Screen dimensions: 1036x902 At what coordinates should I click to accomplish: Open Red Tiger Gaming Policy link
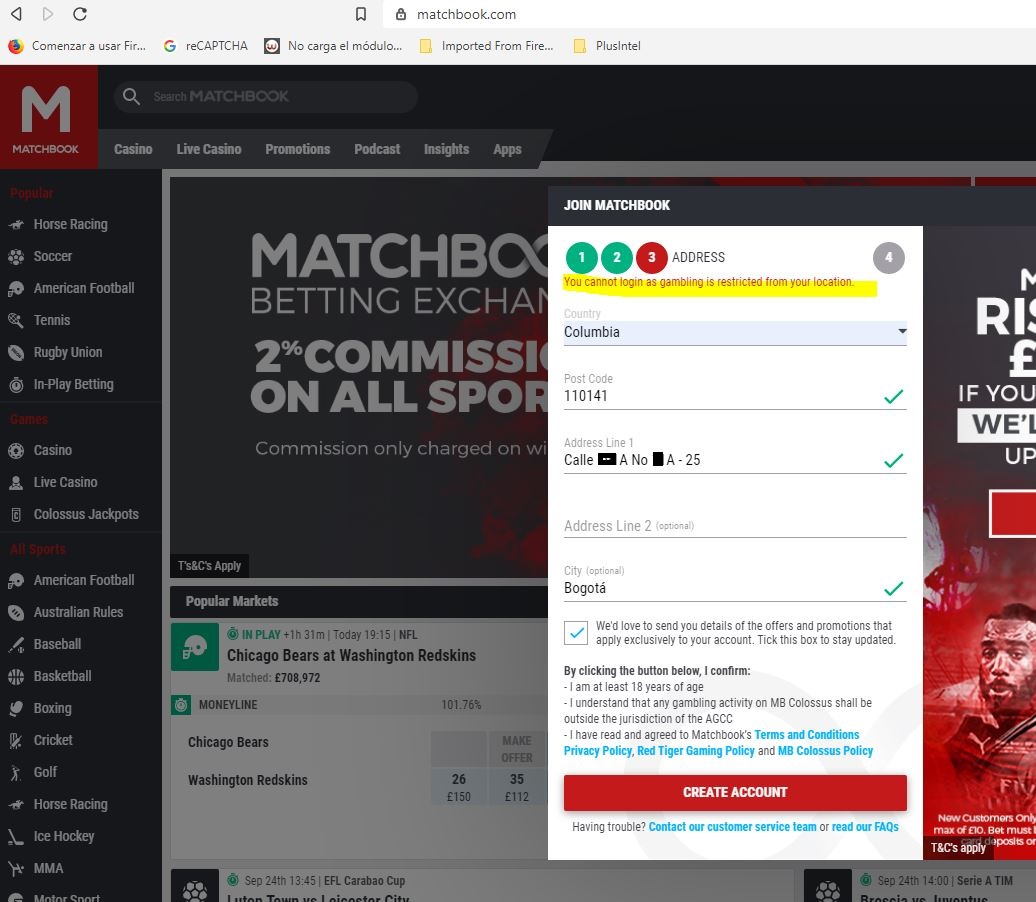[696, 751]
